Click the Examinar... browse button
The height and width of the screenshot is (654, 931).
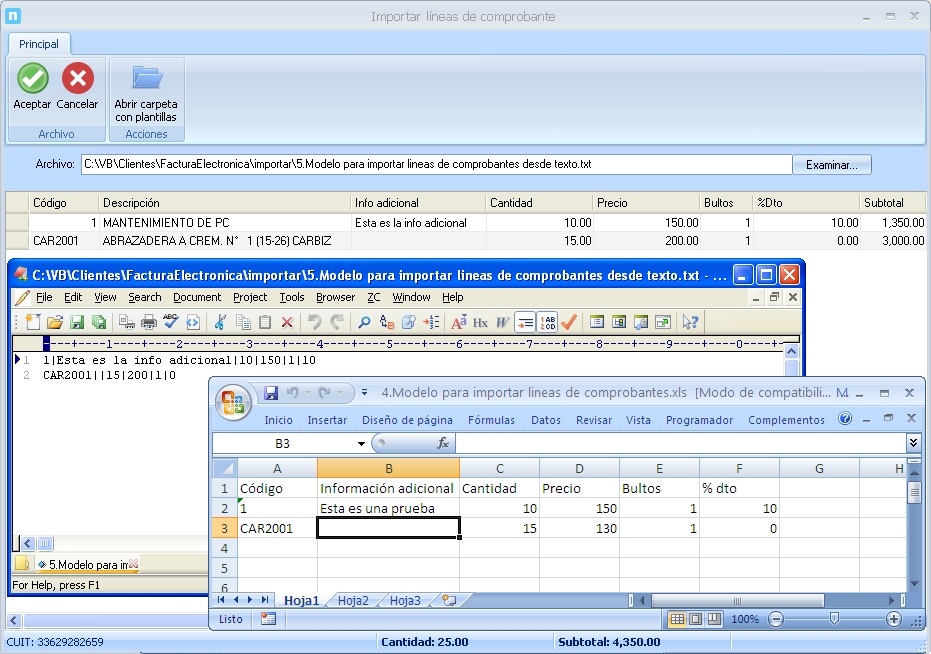tap(831, 164)
